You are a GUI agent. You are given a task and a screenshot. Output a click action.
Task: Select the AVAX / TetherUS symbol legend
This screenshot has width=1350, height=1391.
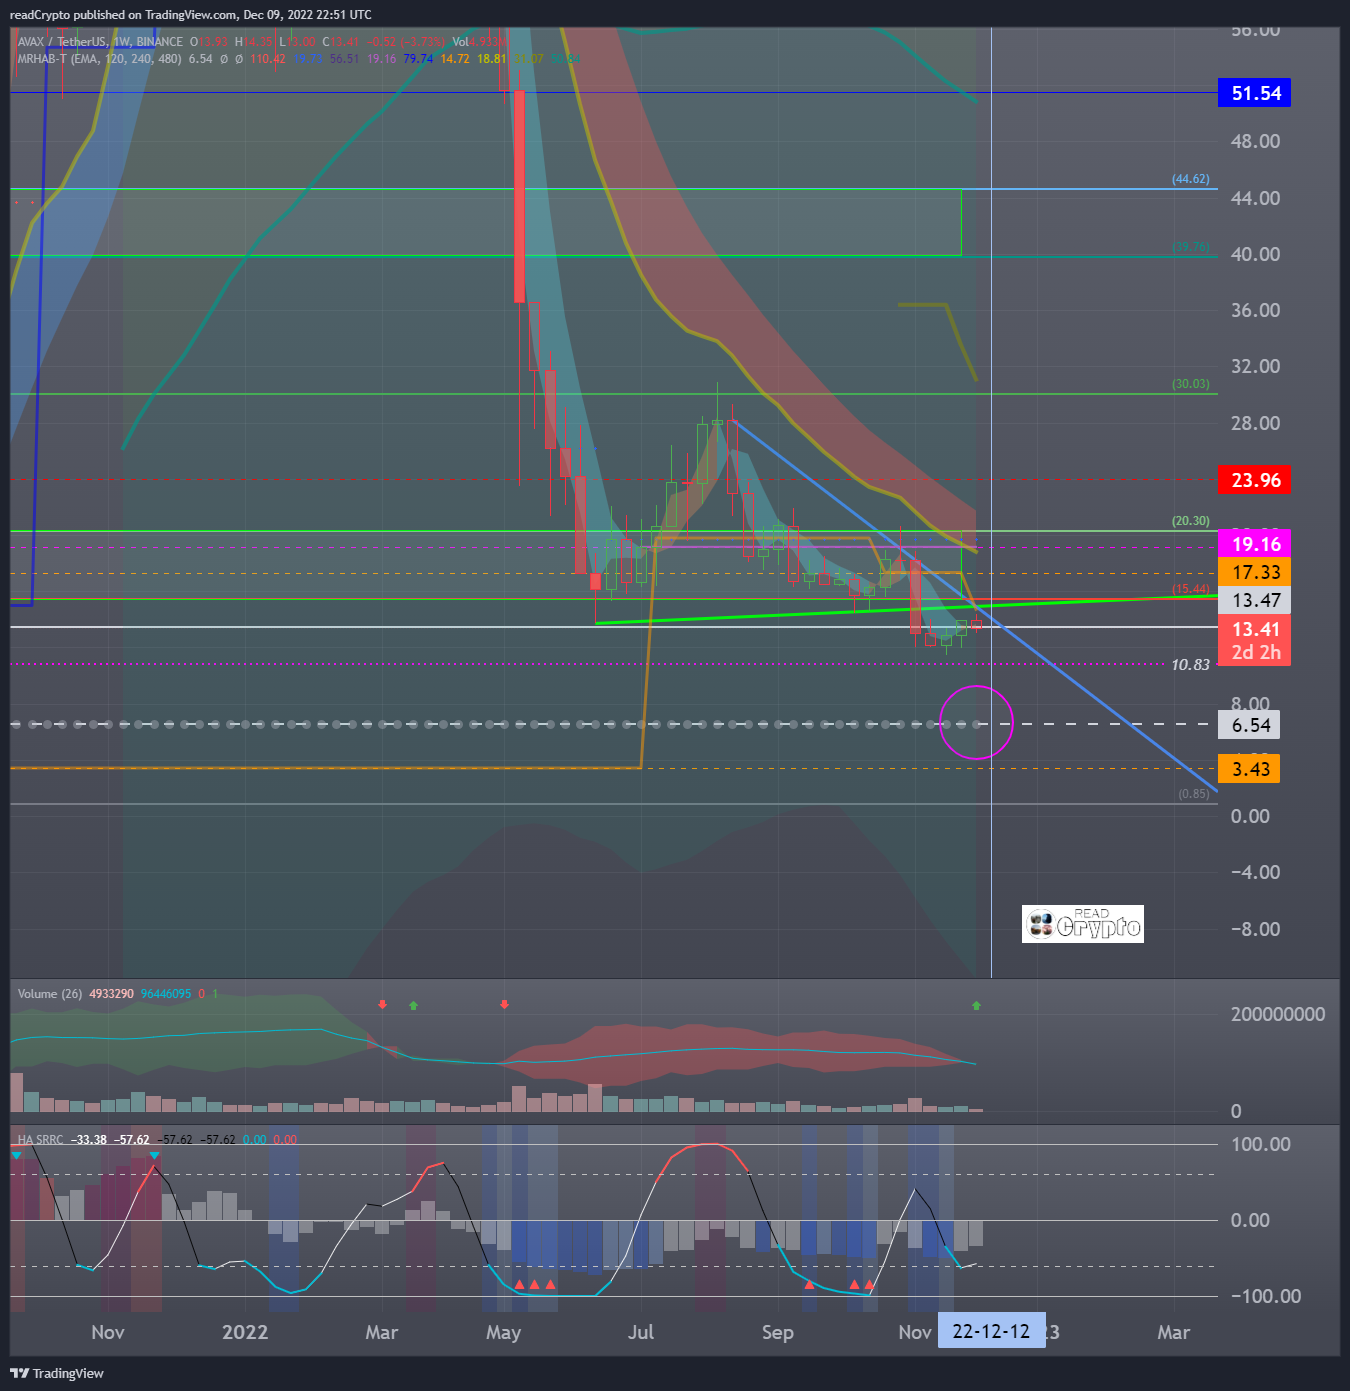pos(100,42)
